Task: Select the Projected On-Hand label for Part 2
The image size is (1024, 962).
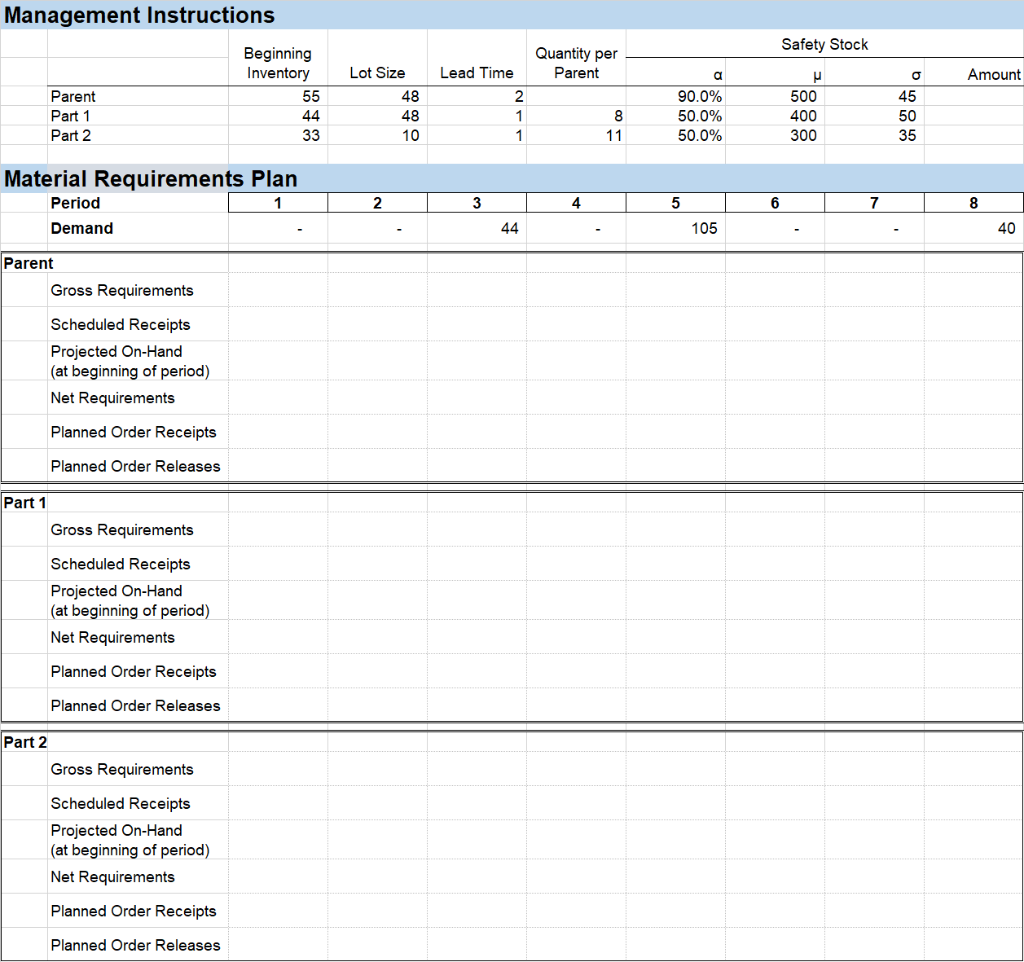Action: (116, 840)
